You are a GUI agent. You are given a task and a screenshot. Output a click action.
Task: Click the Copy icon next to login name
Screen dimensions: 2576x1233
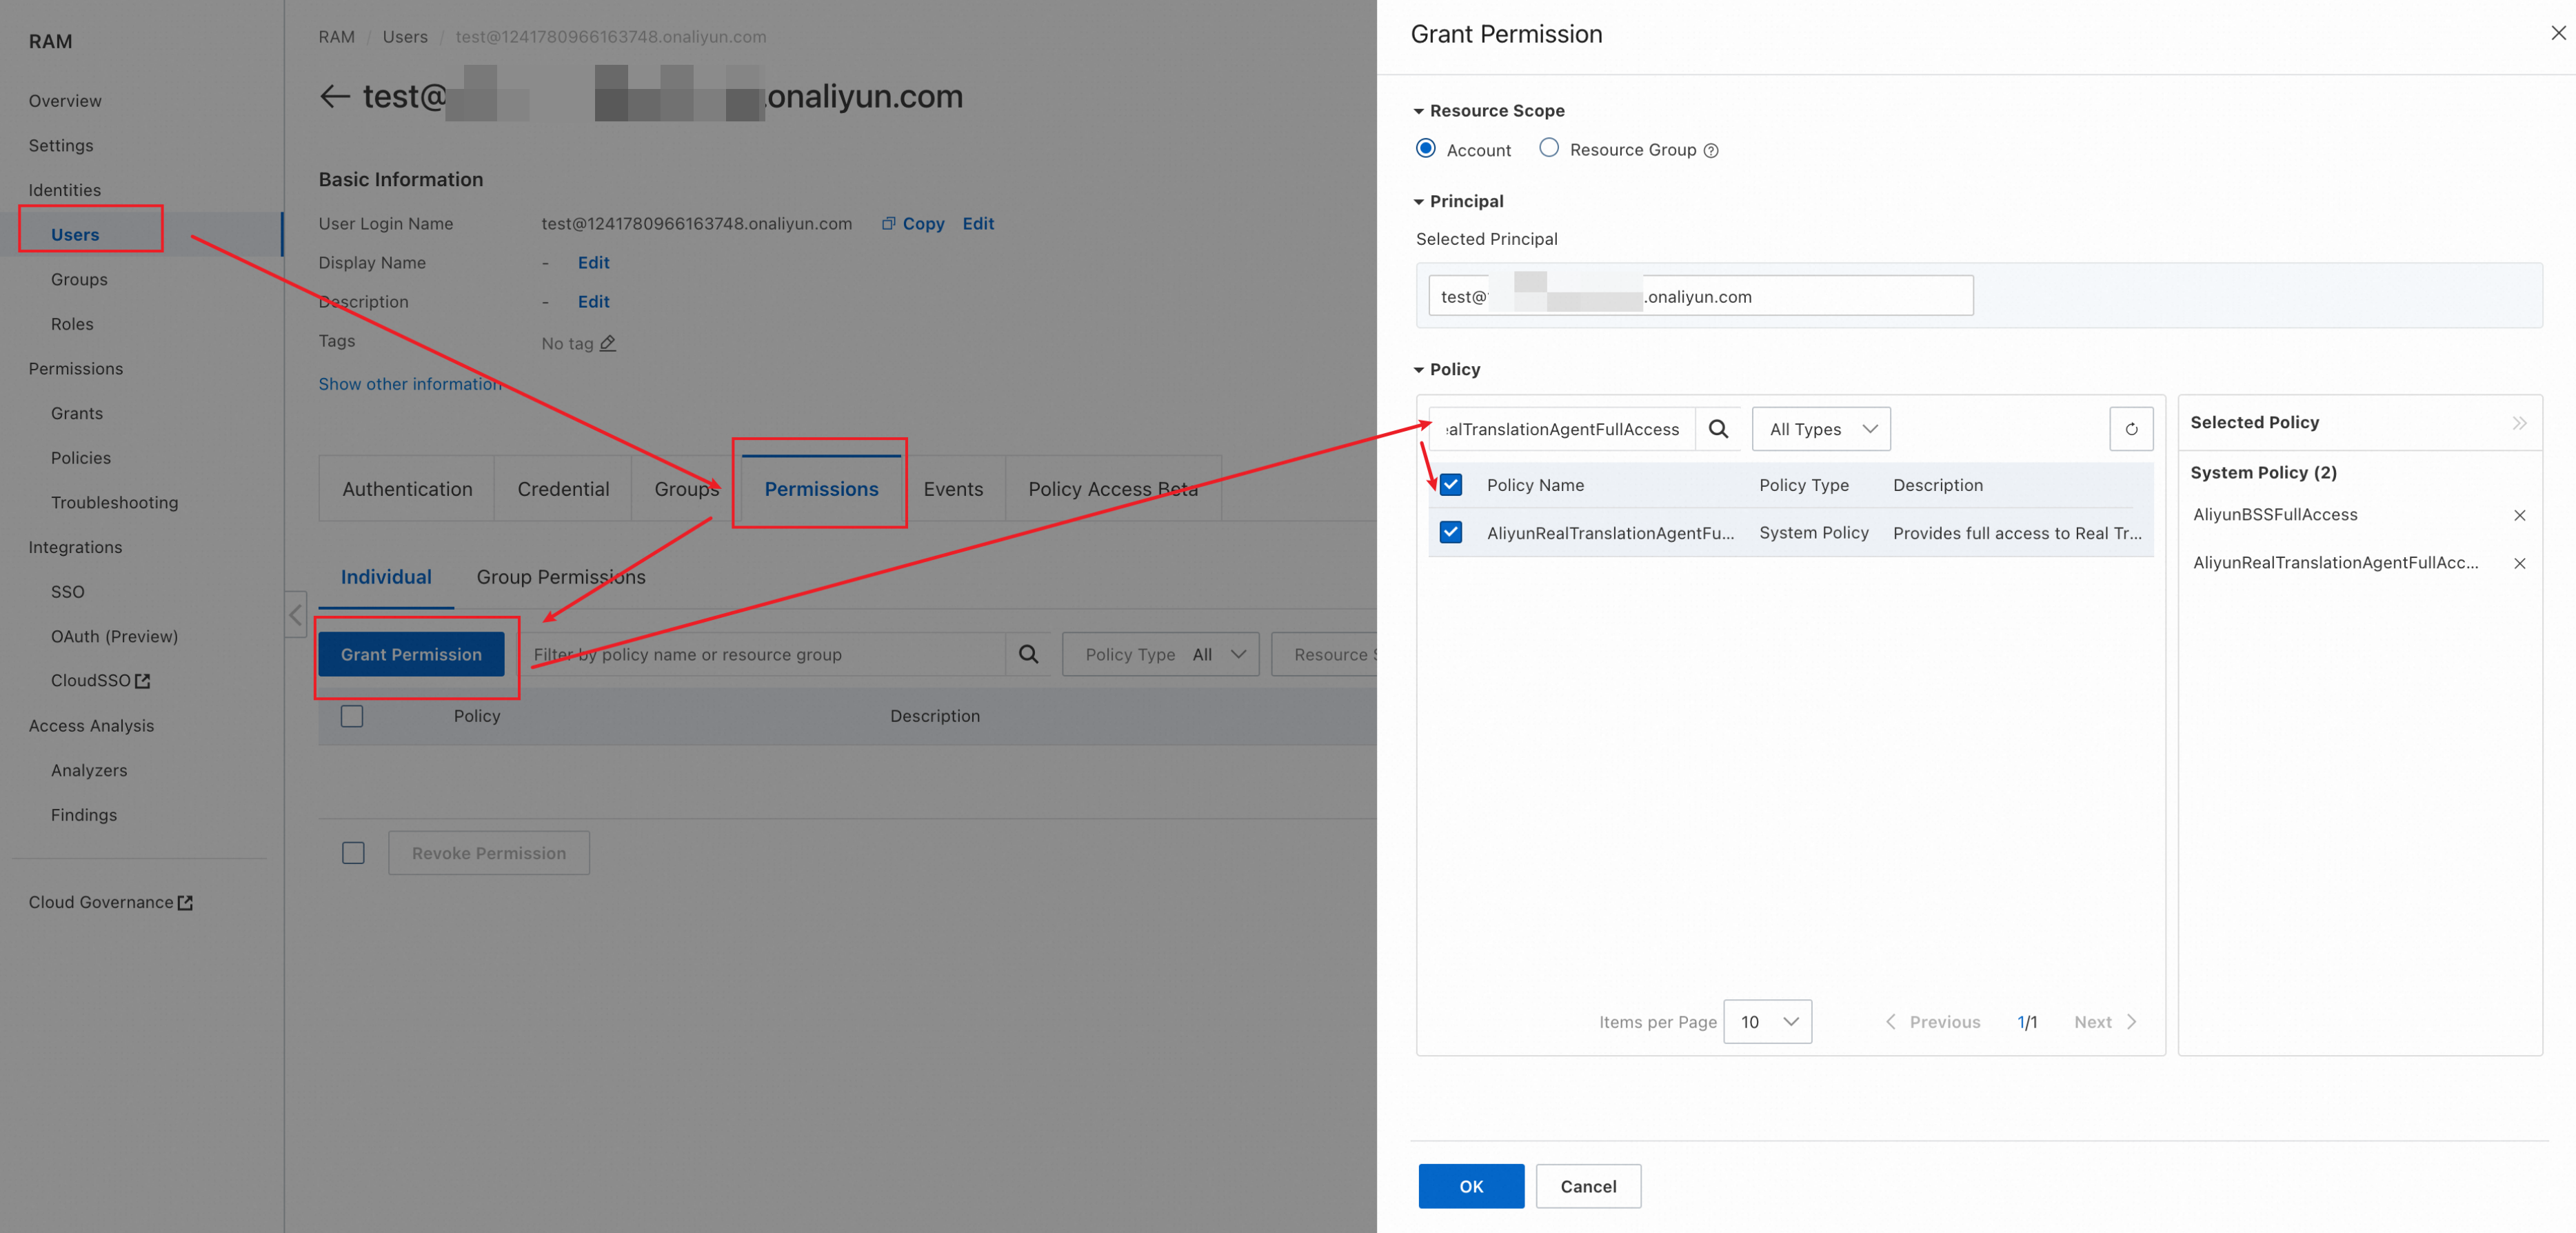tap(888, 223)
